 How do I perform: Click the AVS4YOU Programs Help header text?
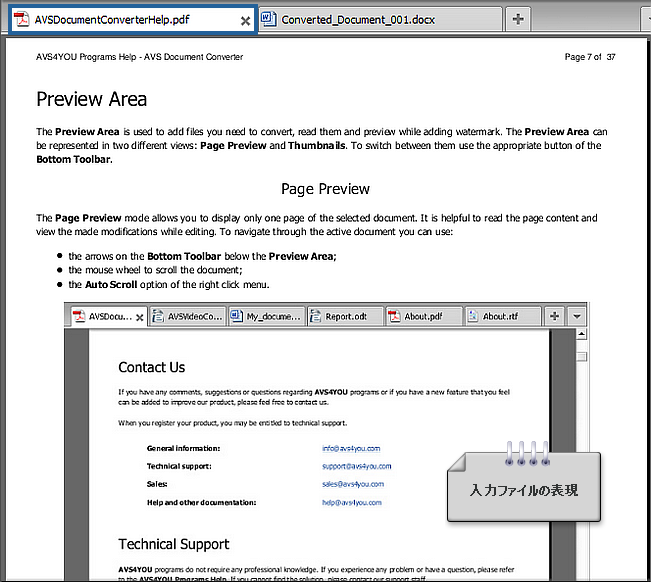tap(140, 57)
